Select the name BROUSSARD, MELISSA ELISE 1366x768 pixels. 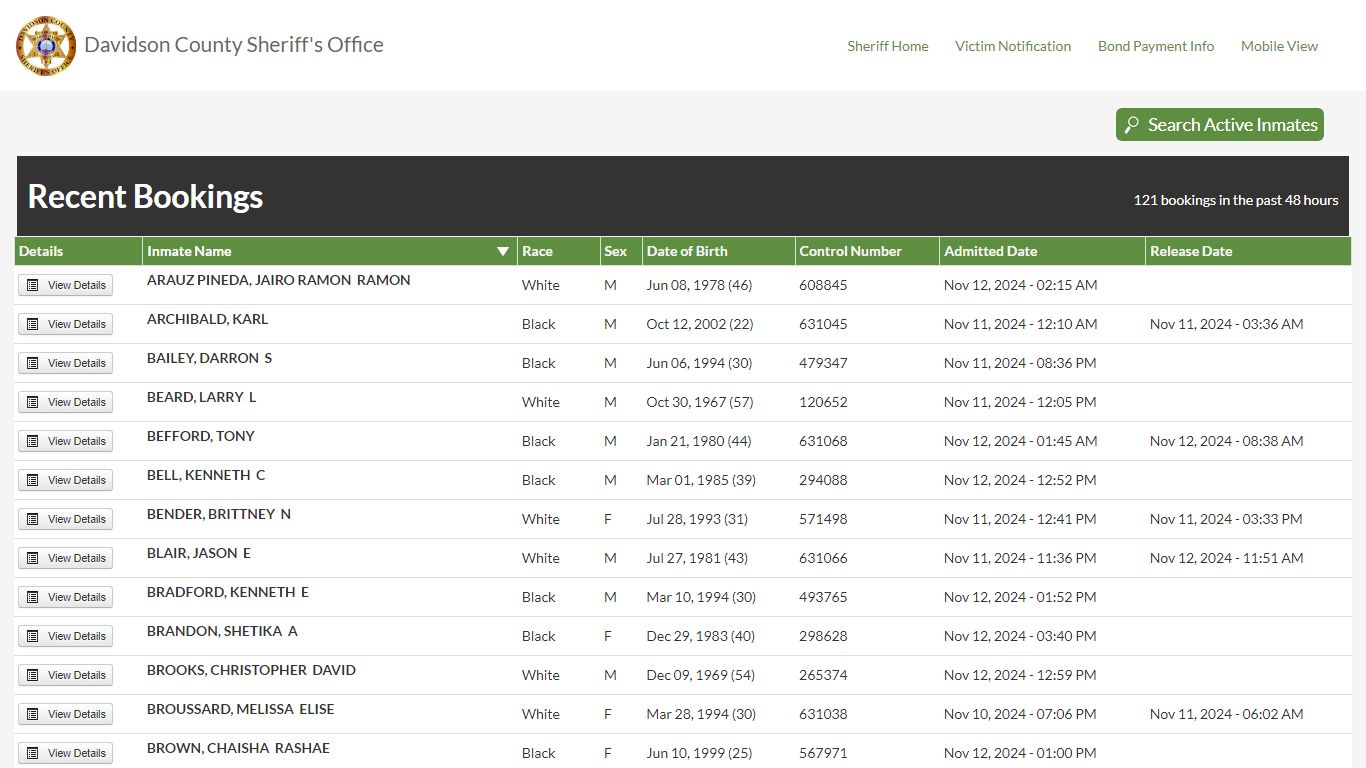[x=241, y=709]
